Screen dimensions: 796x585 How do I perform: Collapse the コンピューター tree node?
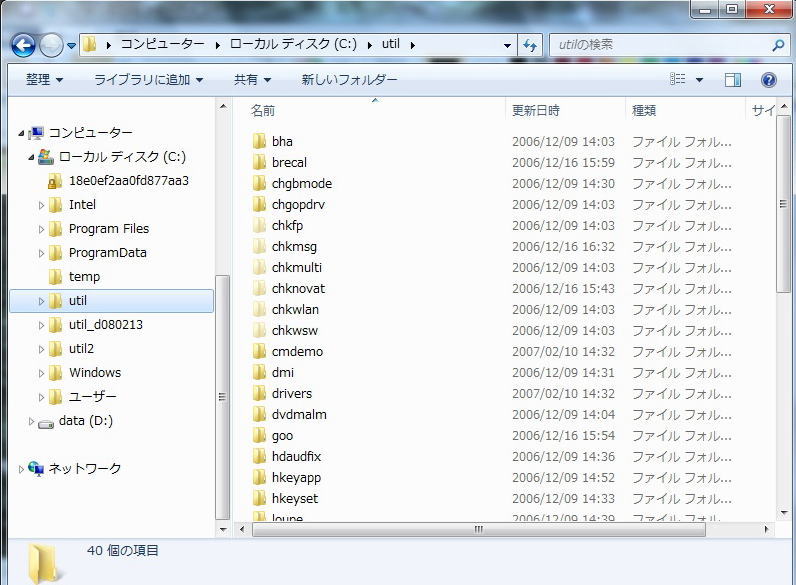(21, 134)
